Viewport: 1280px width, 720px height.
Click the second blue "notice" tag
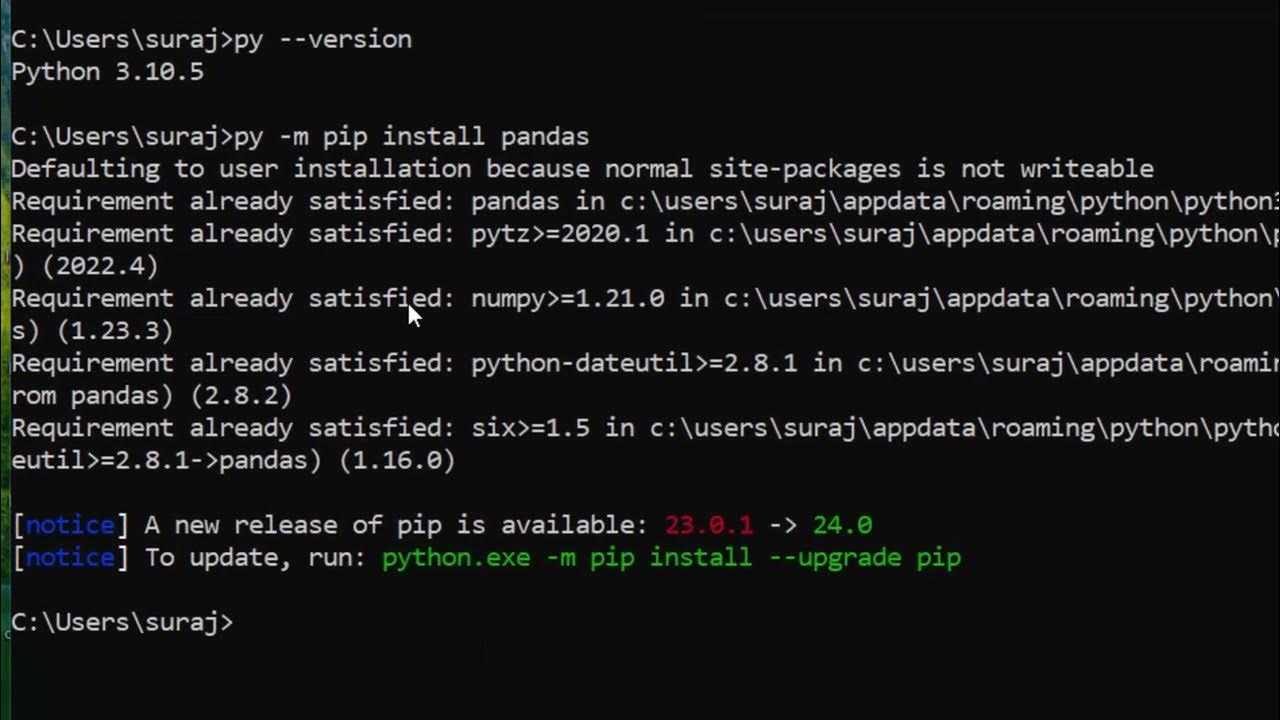pyautogui.click(x=70, y=558)
